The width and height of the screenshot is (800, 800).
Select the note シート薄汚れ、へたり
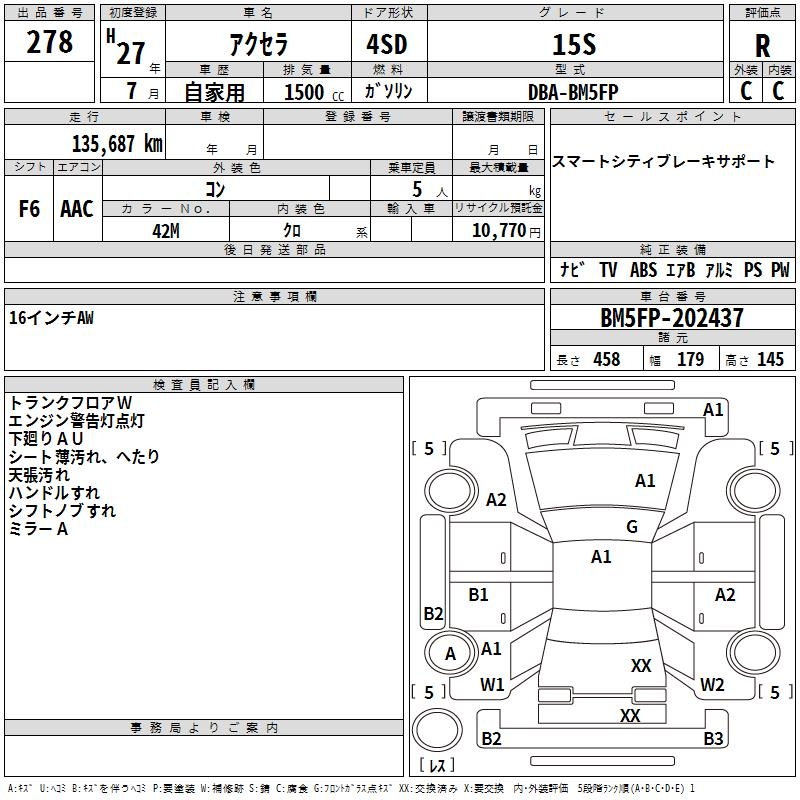pos(84,457)
